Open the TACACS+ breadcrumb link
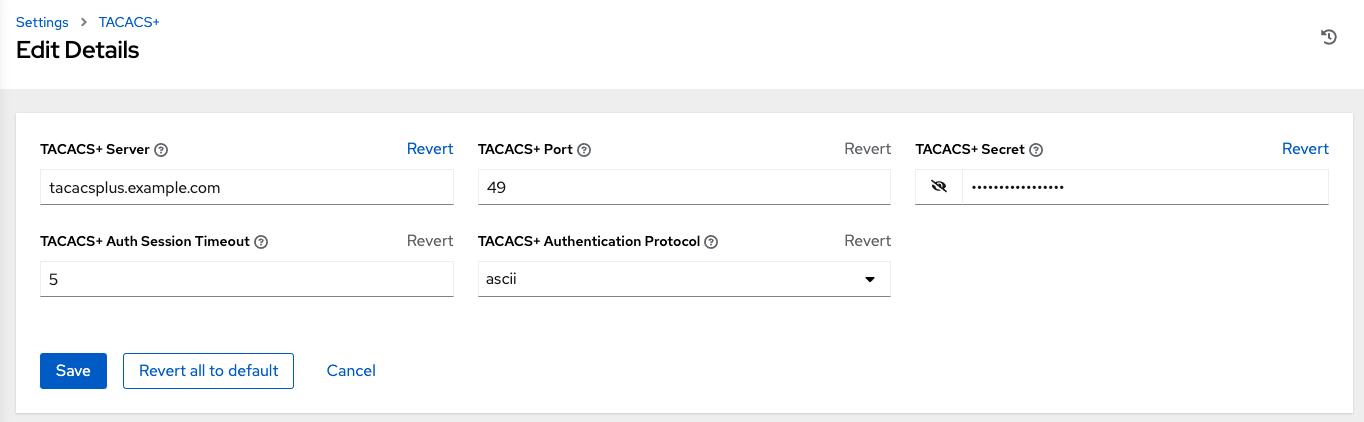Image resolution: width=1364 pixels, height=422 pixels. click(129, 22)
